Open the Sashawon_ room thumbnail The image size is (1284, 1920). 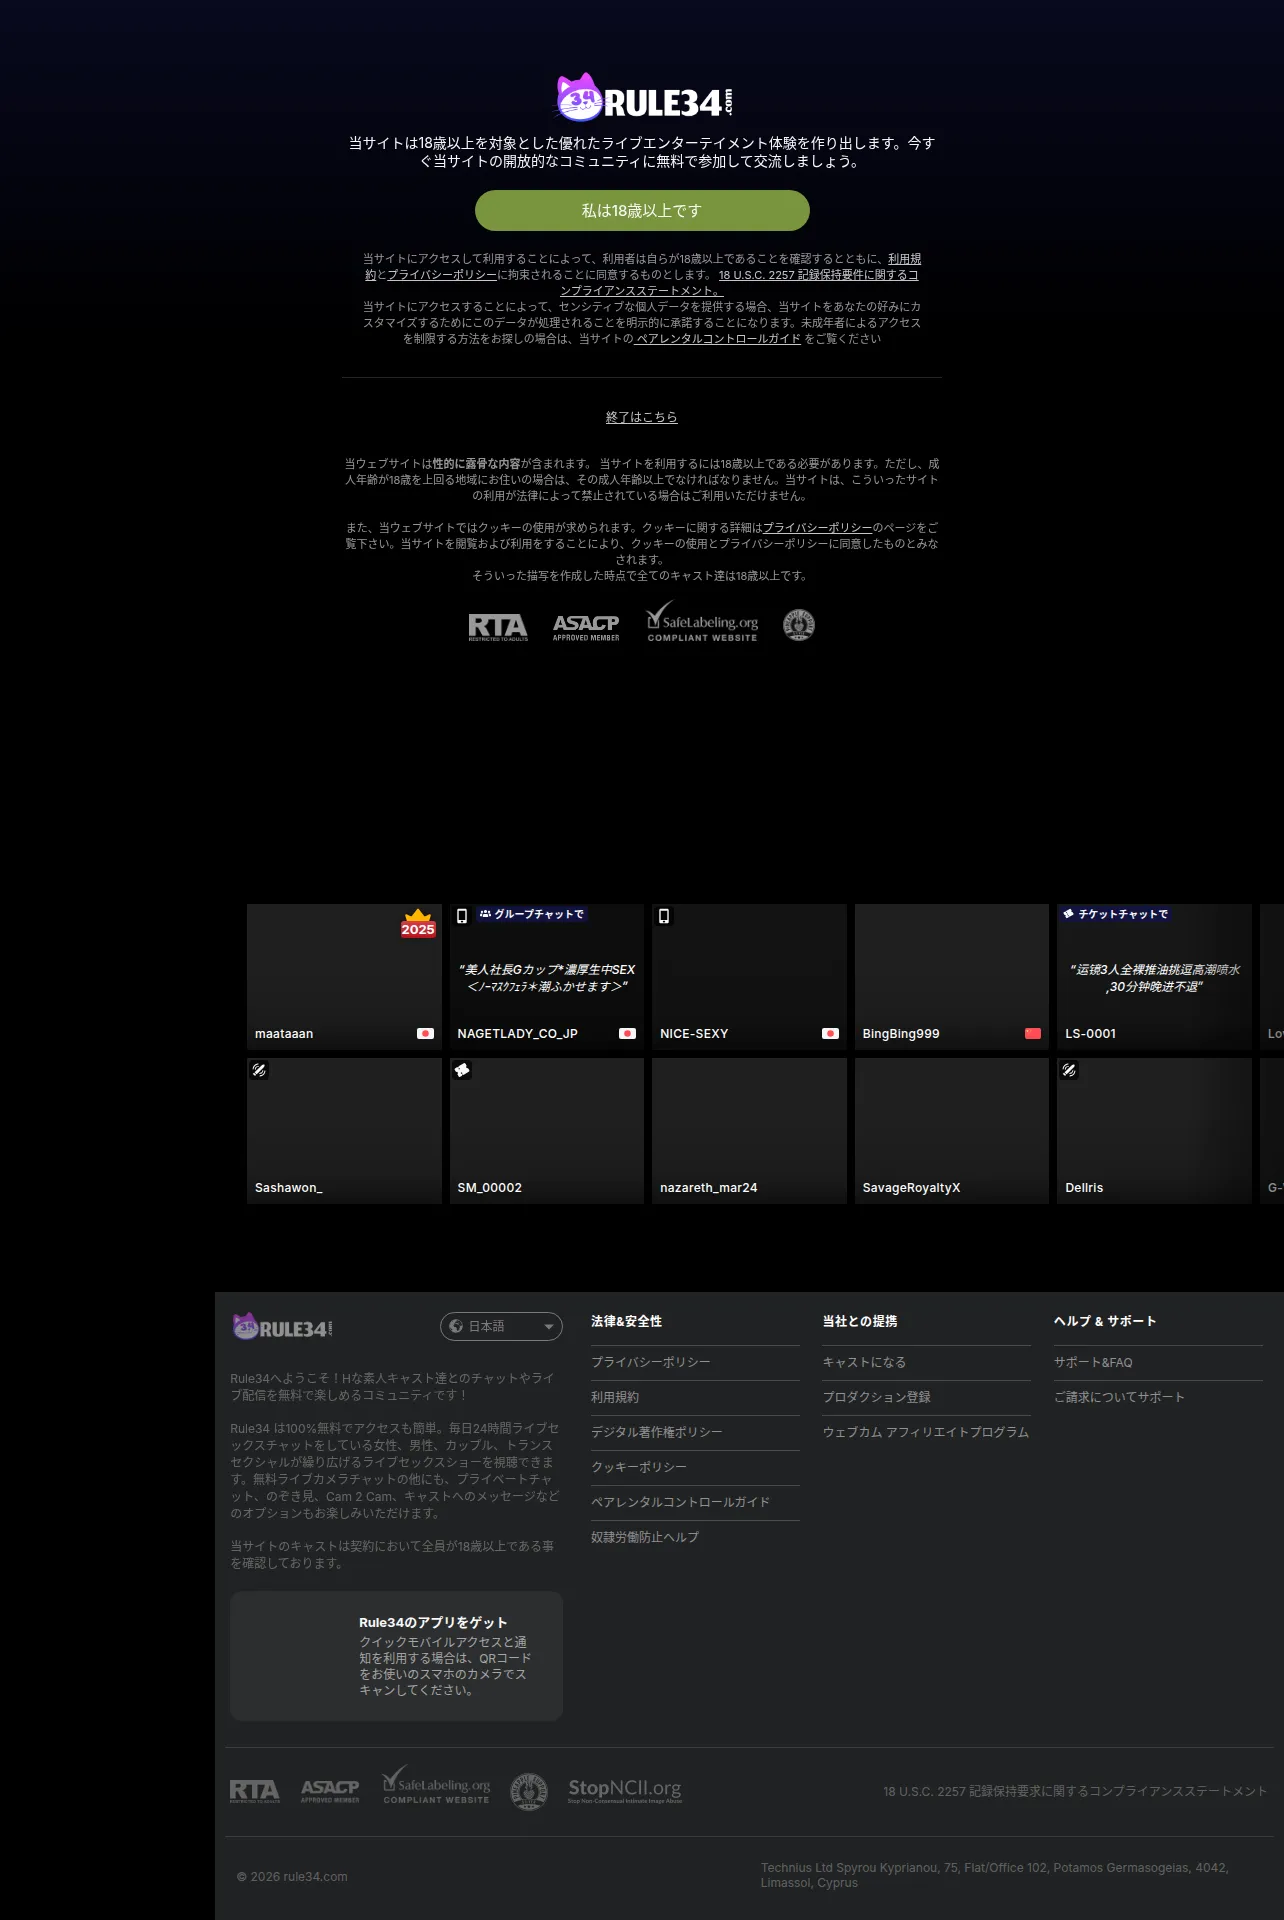click(344, 1131)
